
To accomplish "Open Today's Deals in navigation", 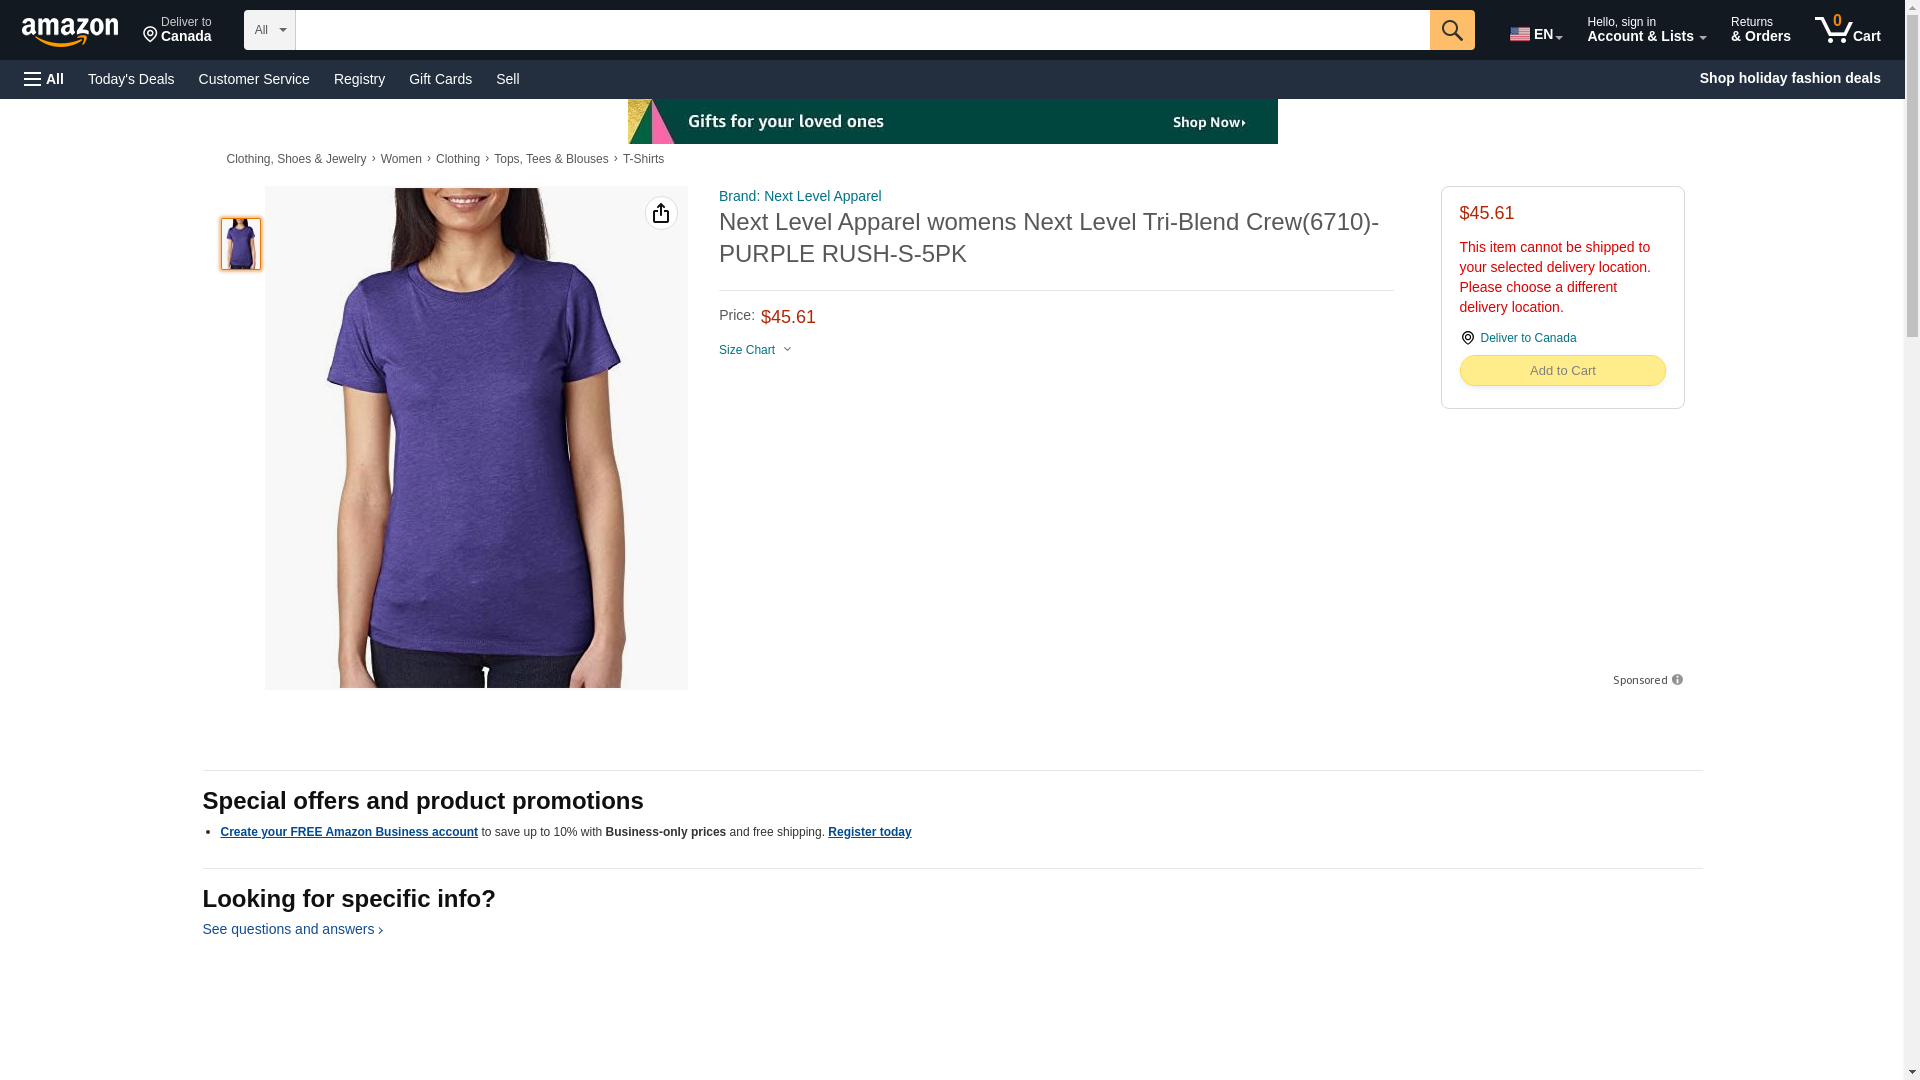I will coord(131,79).
